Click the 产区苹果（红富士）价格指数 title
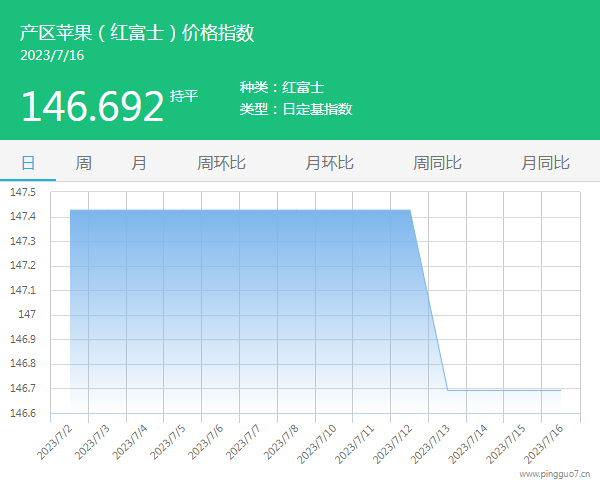Viewport: 600px width, 484px height. [137, 33]
